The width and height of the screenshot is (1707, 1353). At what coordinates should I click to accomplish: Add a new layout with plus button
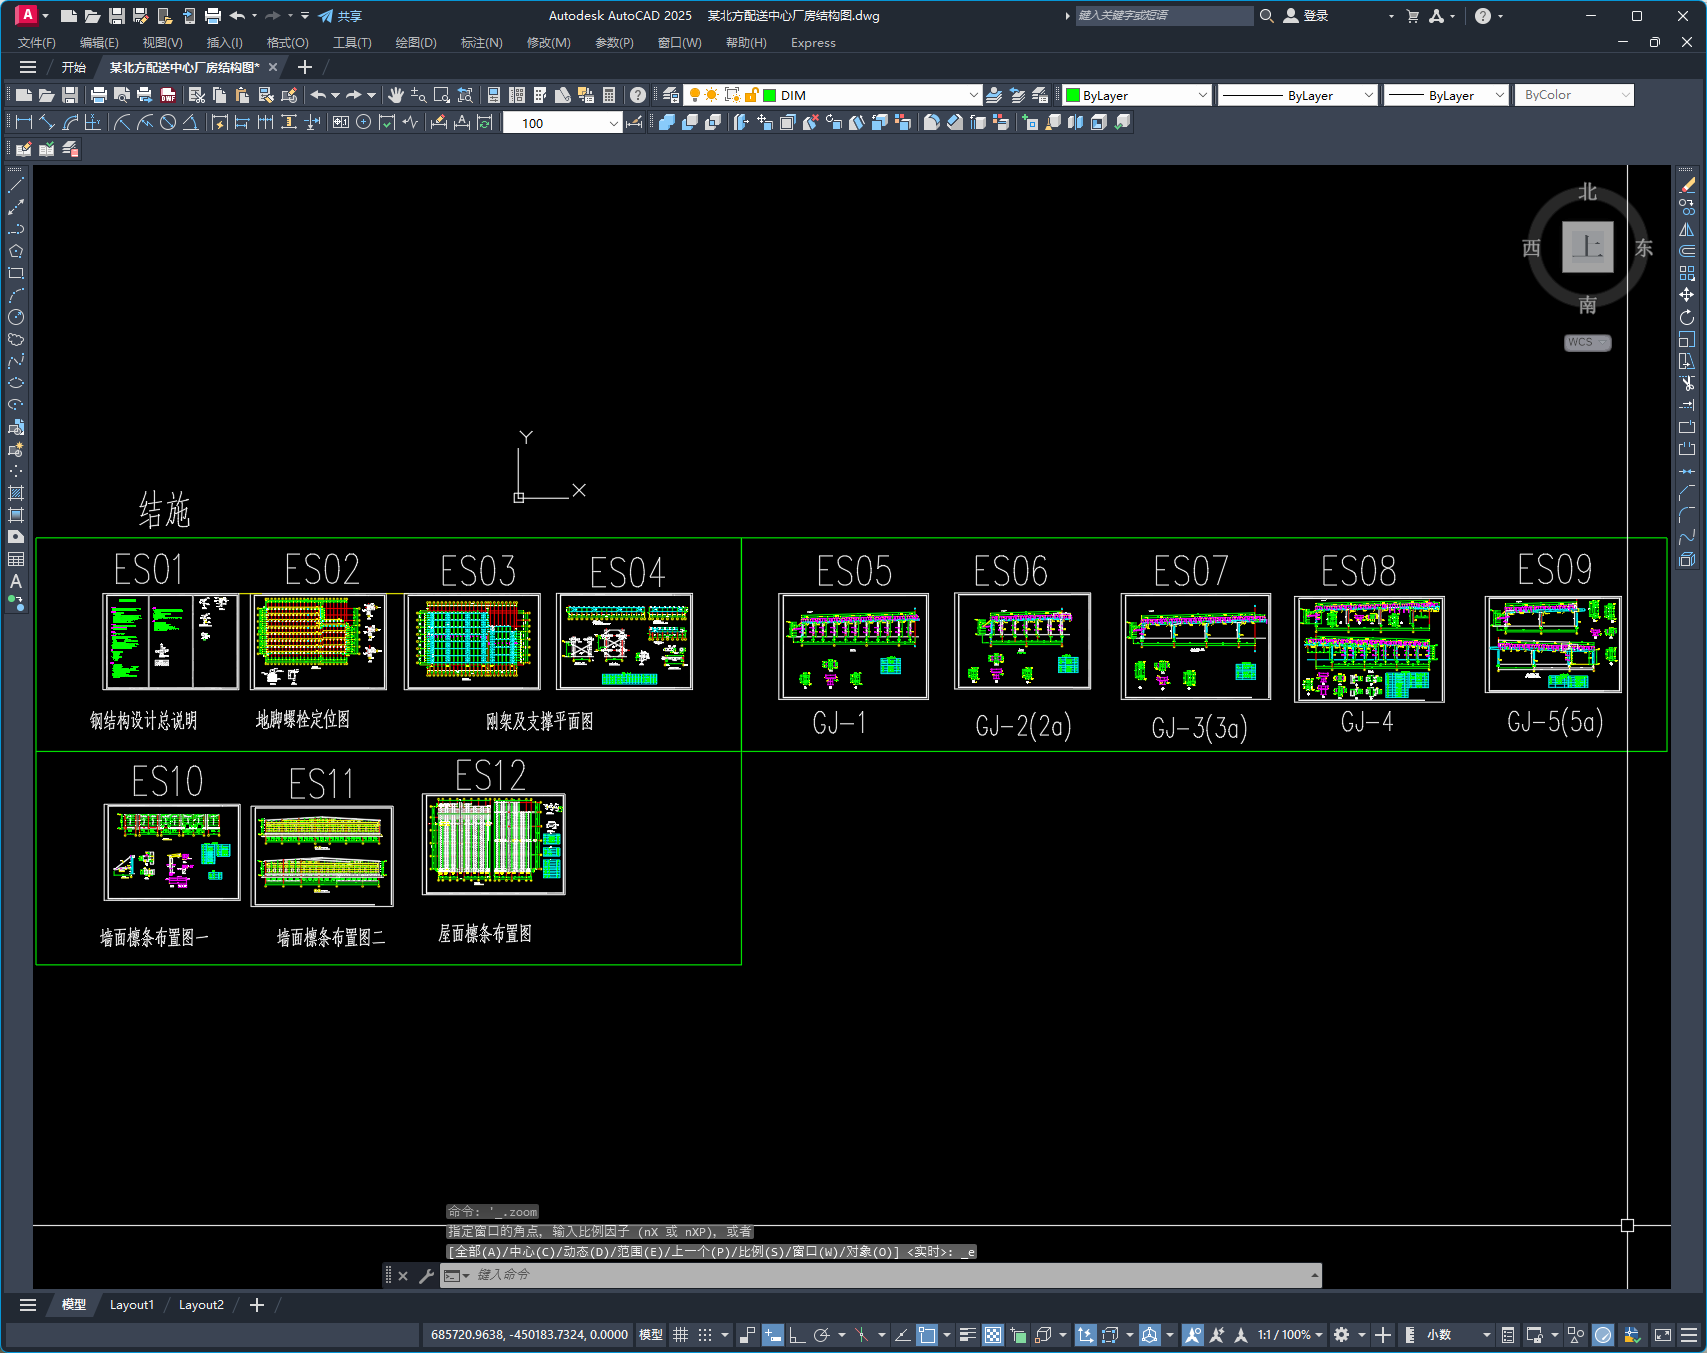[257, 1305]
